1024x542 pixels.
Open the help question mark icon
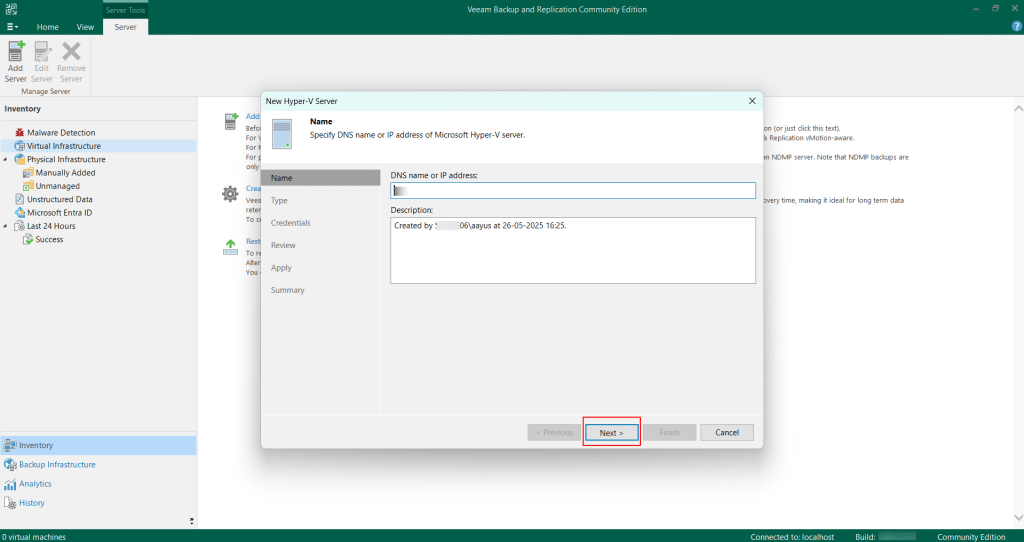click(x=1016, y=26)
